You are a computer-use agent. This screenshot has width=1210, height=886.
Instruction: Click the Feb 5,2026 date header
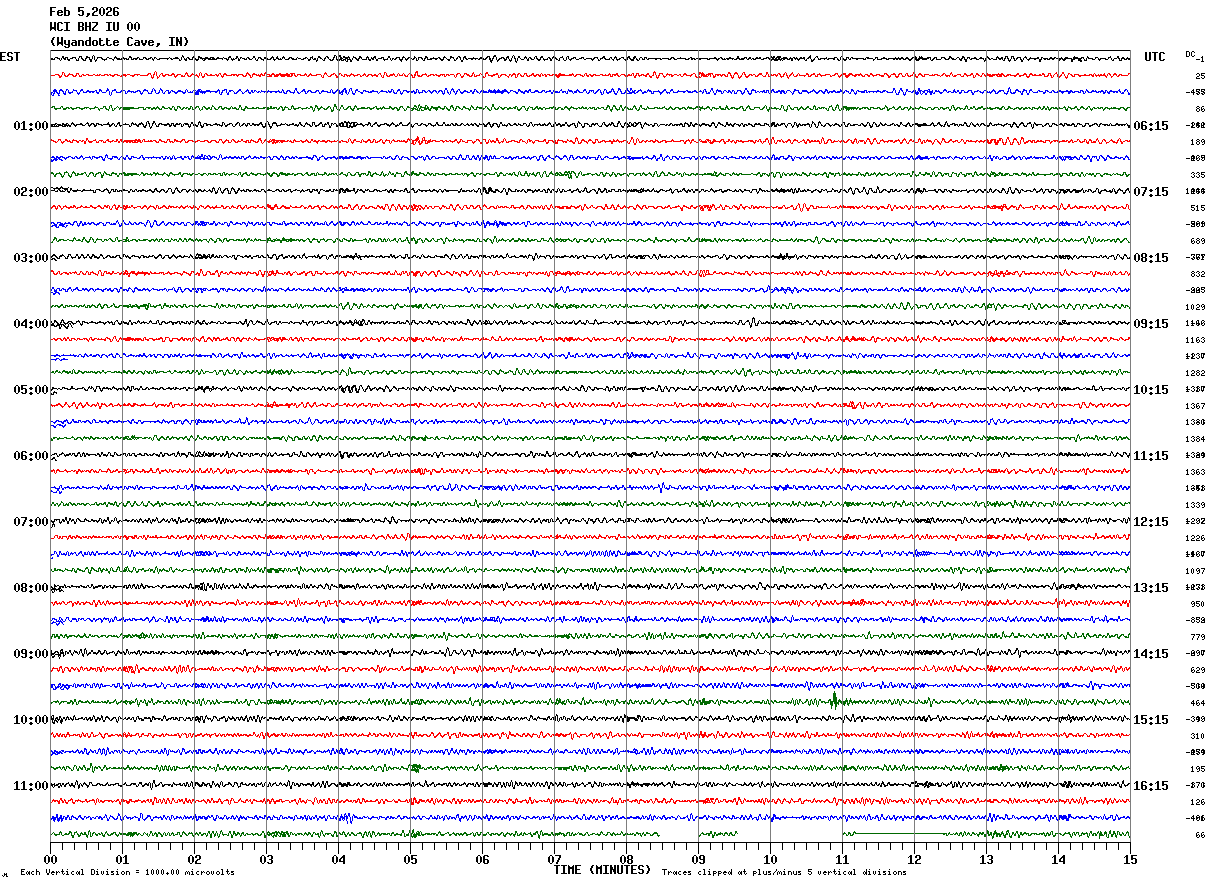click(84, 12)
